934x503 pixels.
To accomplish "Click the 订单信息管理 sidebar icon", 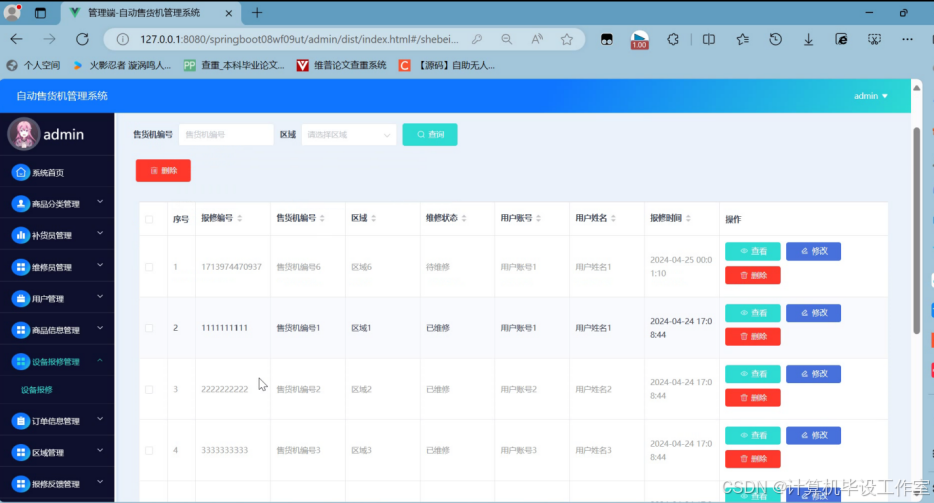I will click(x=21, y=421).
